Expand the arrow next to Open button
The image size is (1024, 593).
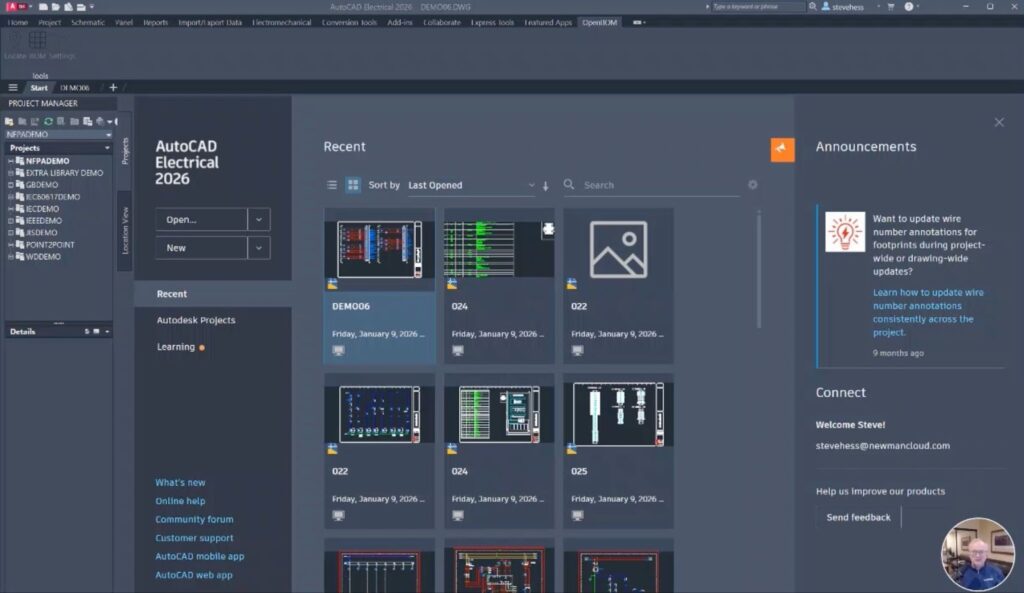pyautogui.click(x=259, y=220)
